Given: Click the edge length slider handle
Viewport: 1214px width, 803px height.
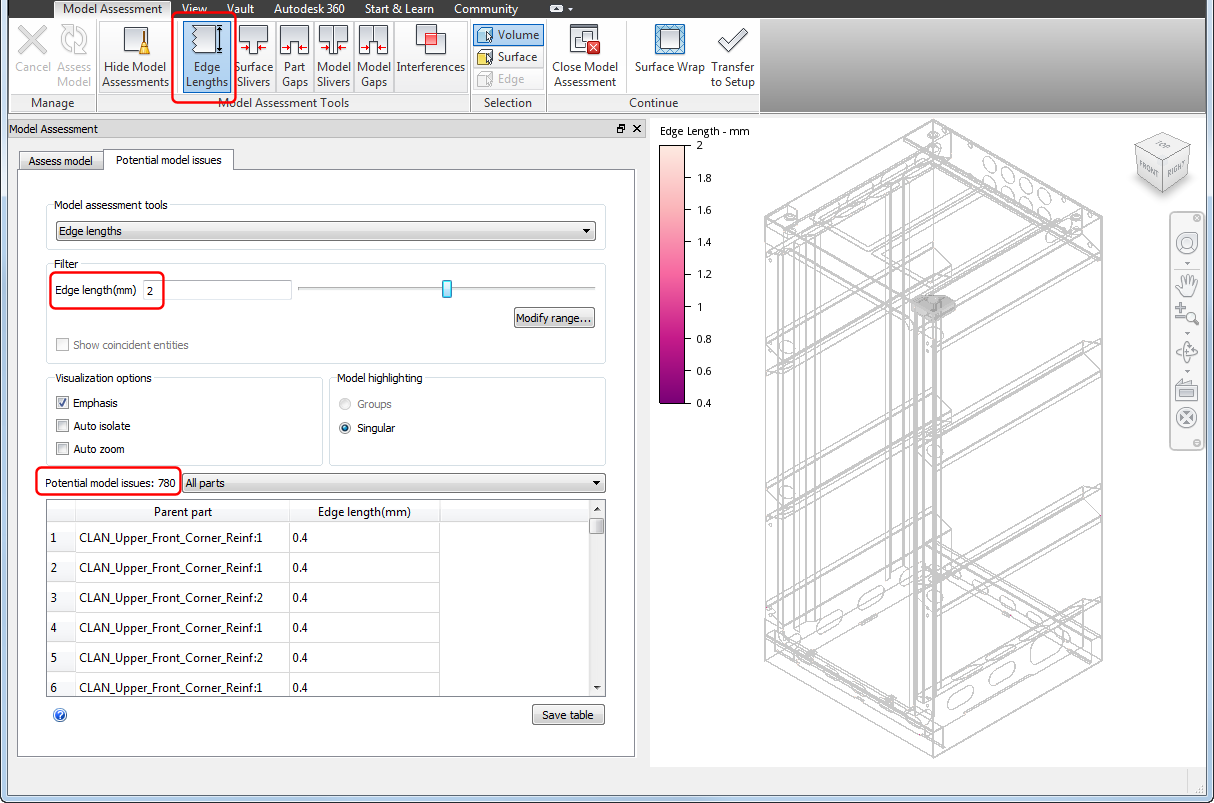Looking at the screenshot, I should click(447, 289).
